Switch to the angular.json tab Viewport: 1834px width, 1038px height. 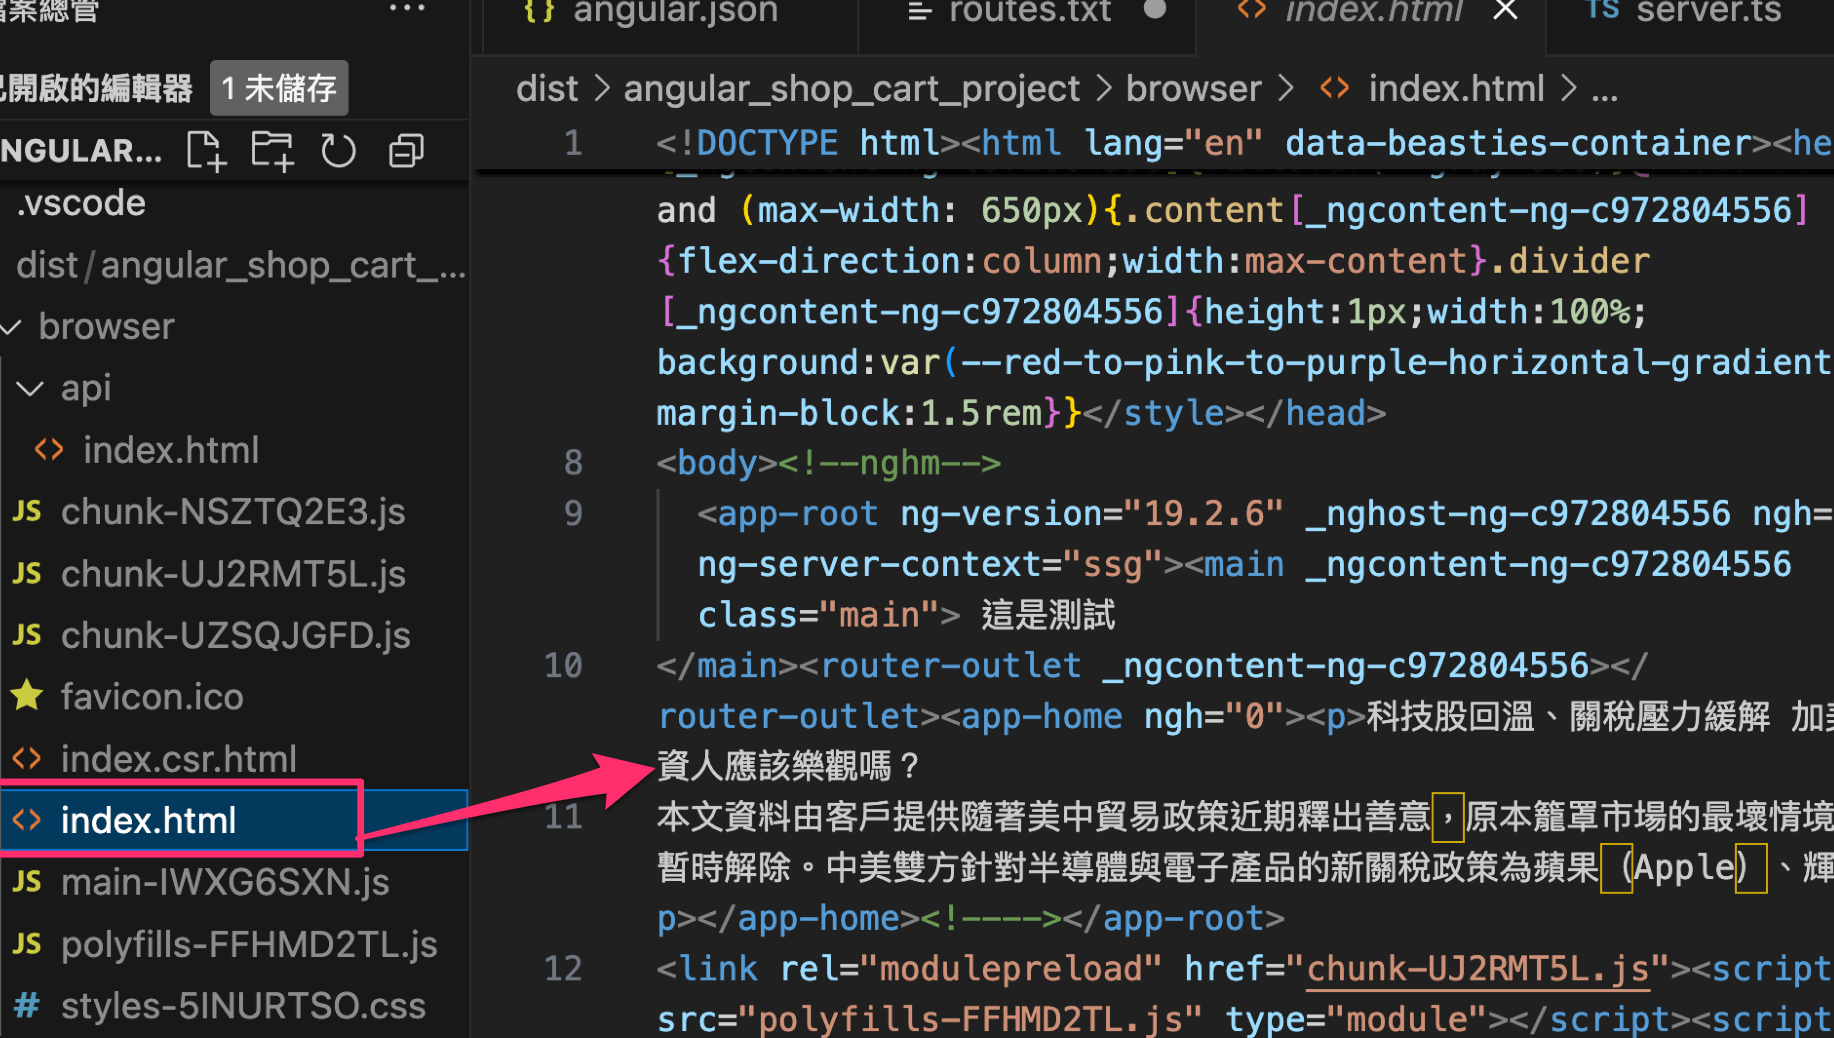click(674, 12)
